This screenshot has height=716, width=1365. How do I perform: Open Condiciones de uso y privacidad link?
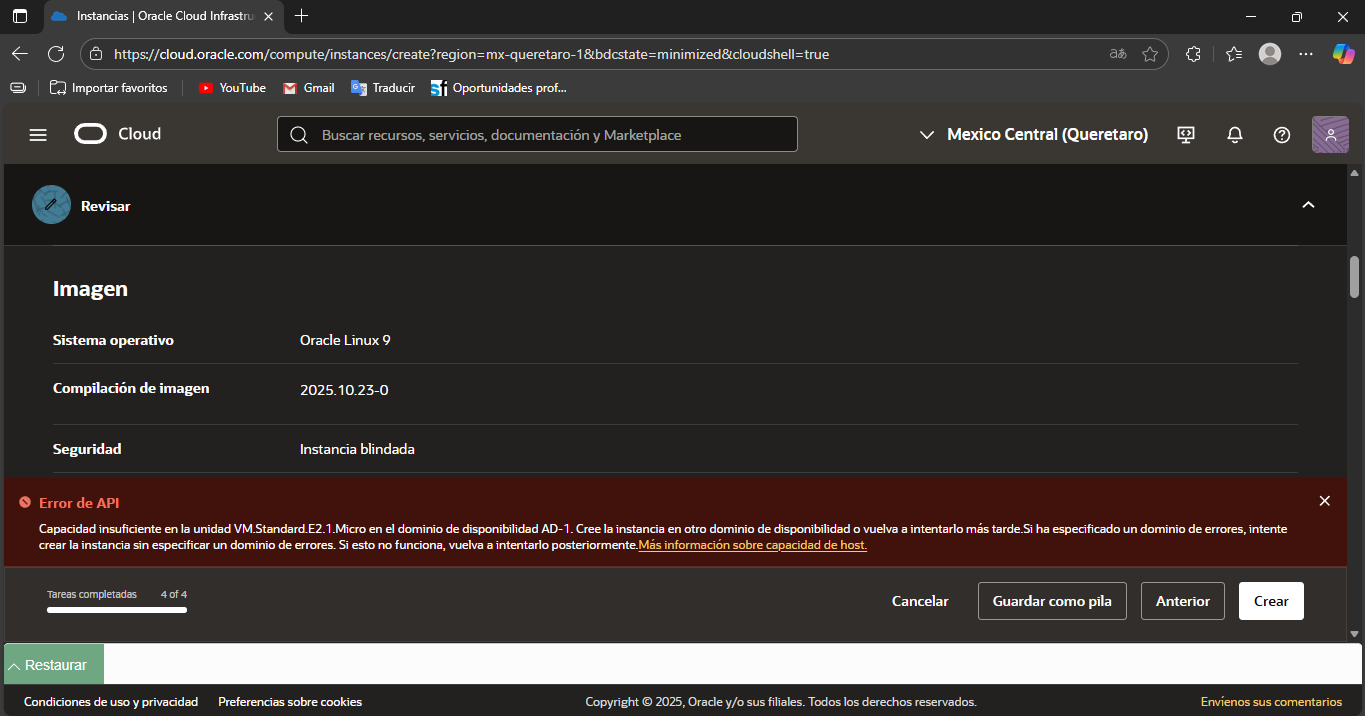[111, 702]
